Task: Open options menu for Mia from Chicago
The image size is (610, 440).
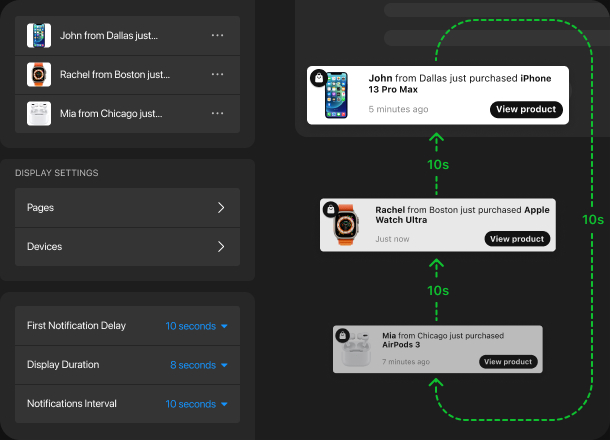Action: (217, 113)
